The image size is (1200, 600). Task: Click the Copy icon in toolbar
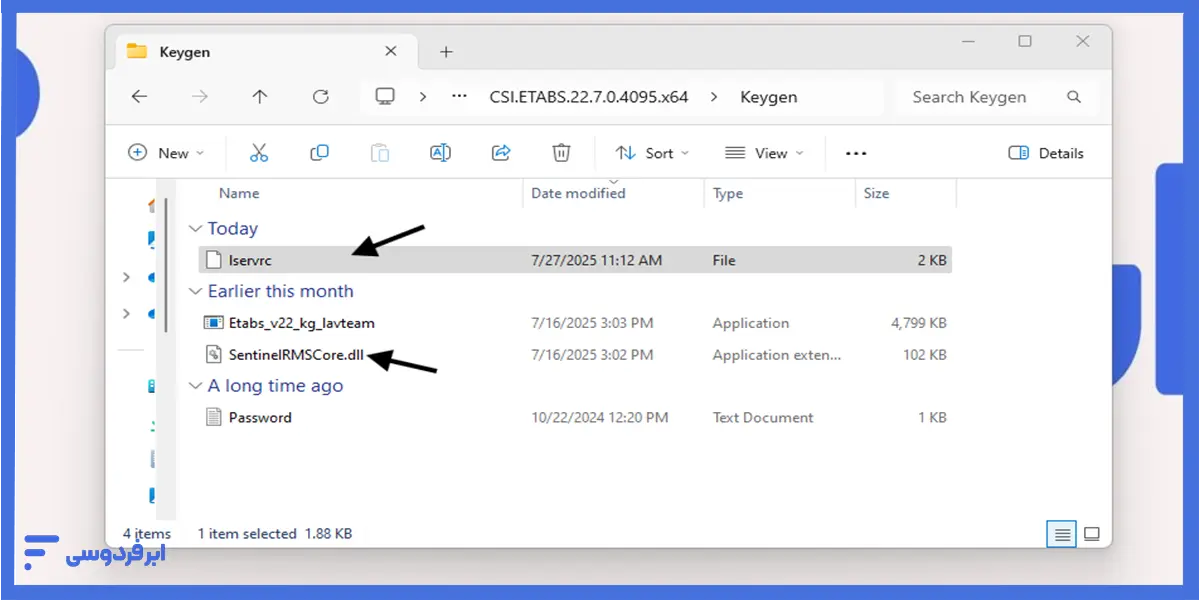(x=319, y=153)
